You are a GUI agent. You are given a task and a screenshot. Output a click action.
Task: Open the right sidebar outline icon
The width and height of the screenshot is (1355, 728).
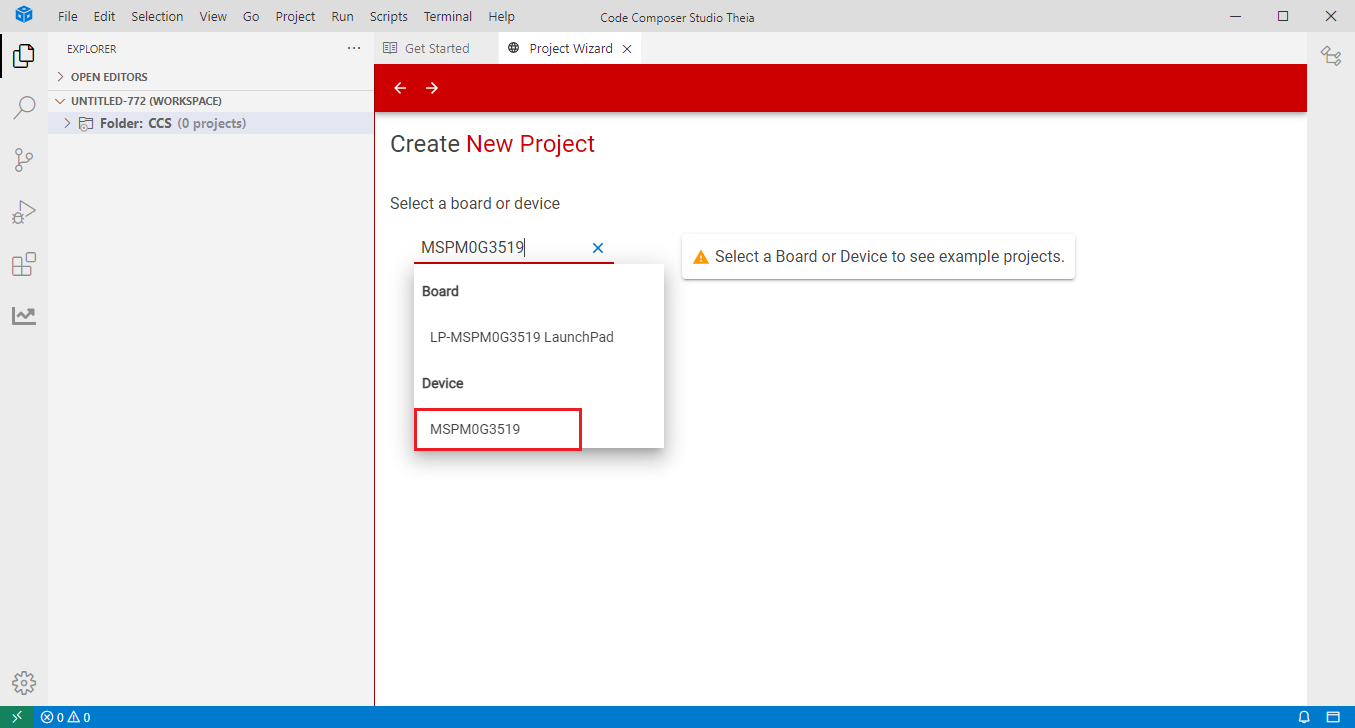(1331, 56)
